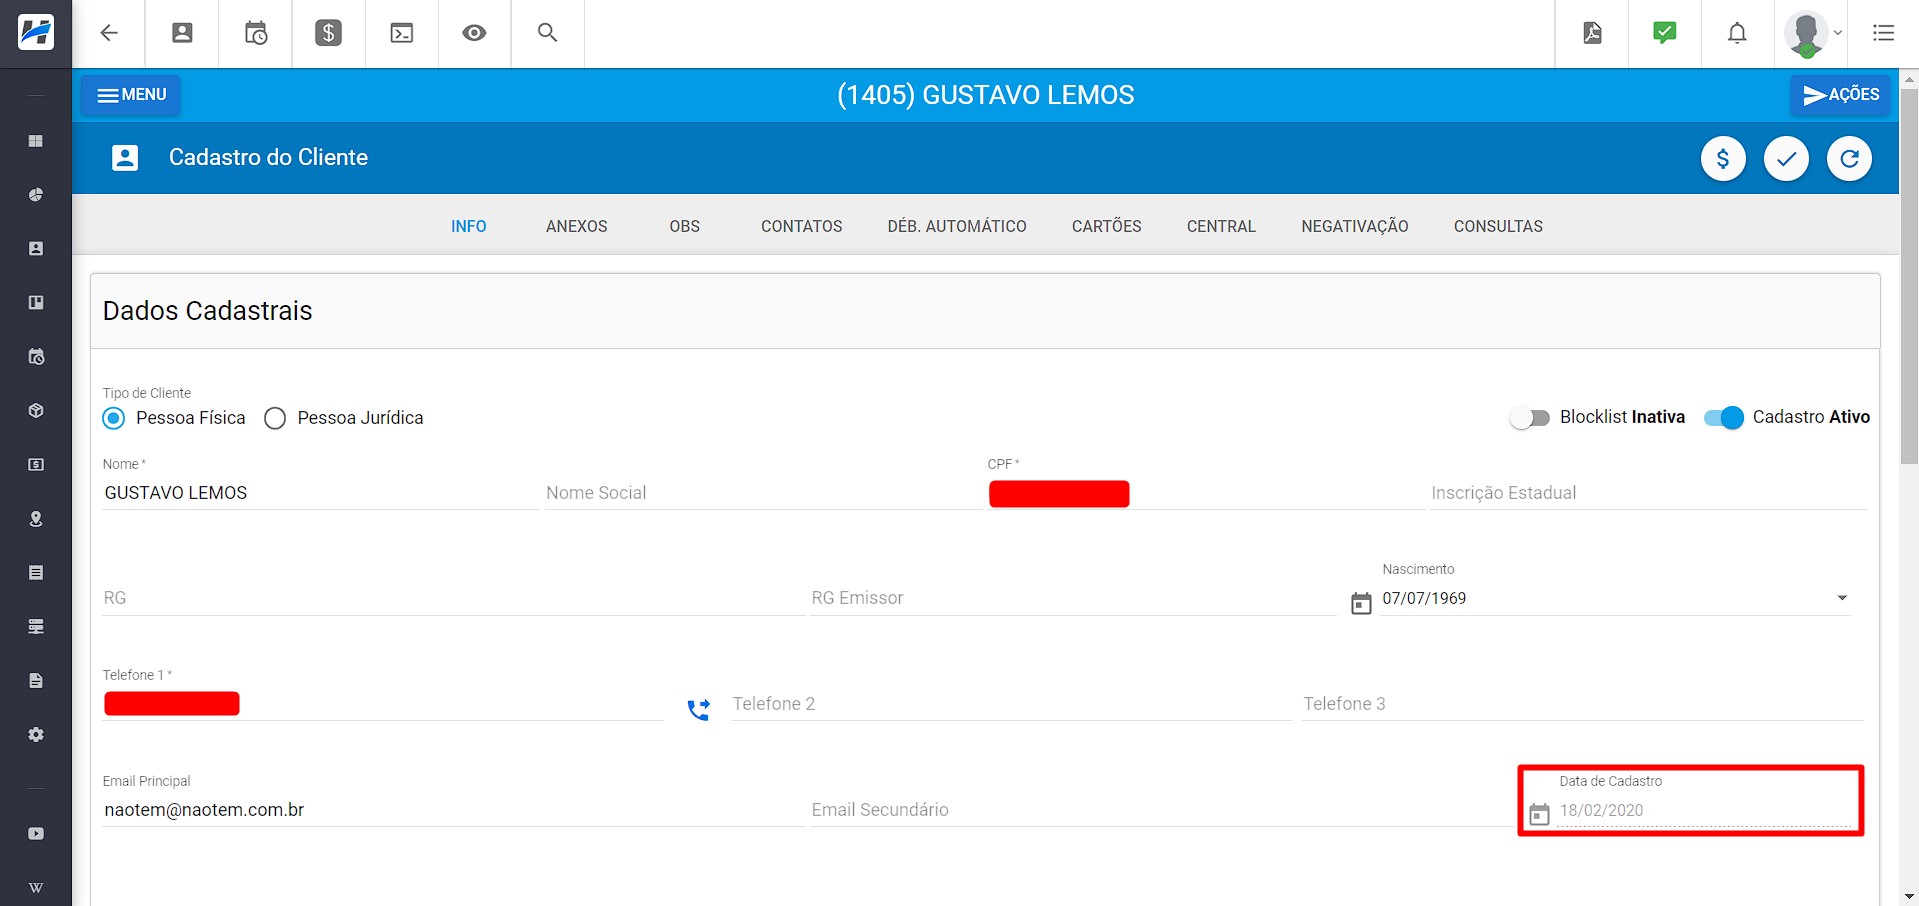Switch to the ANEXOS tab
This screenshot has width=1919, height=906.
pyautogui.click(x=576, y=226)
